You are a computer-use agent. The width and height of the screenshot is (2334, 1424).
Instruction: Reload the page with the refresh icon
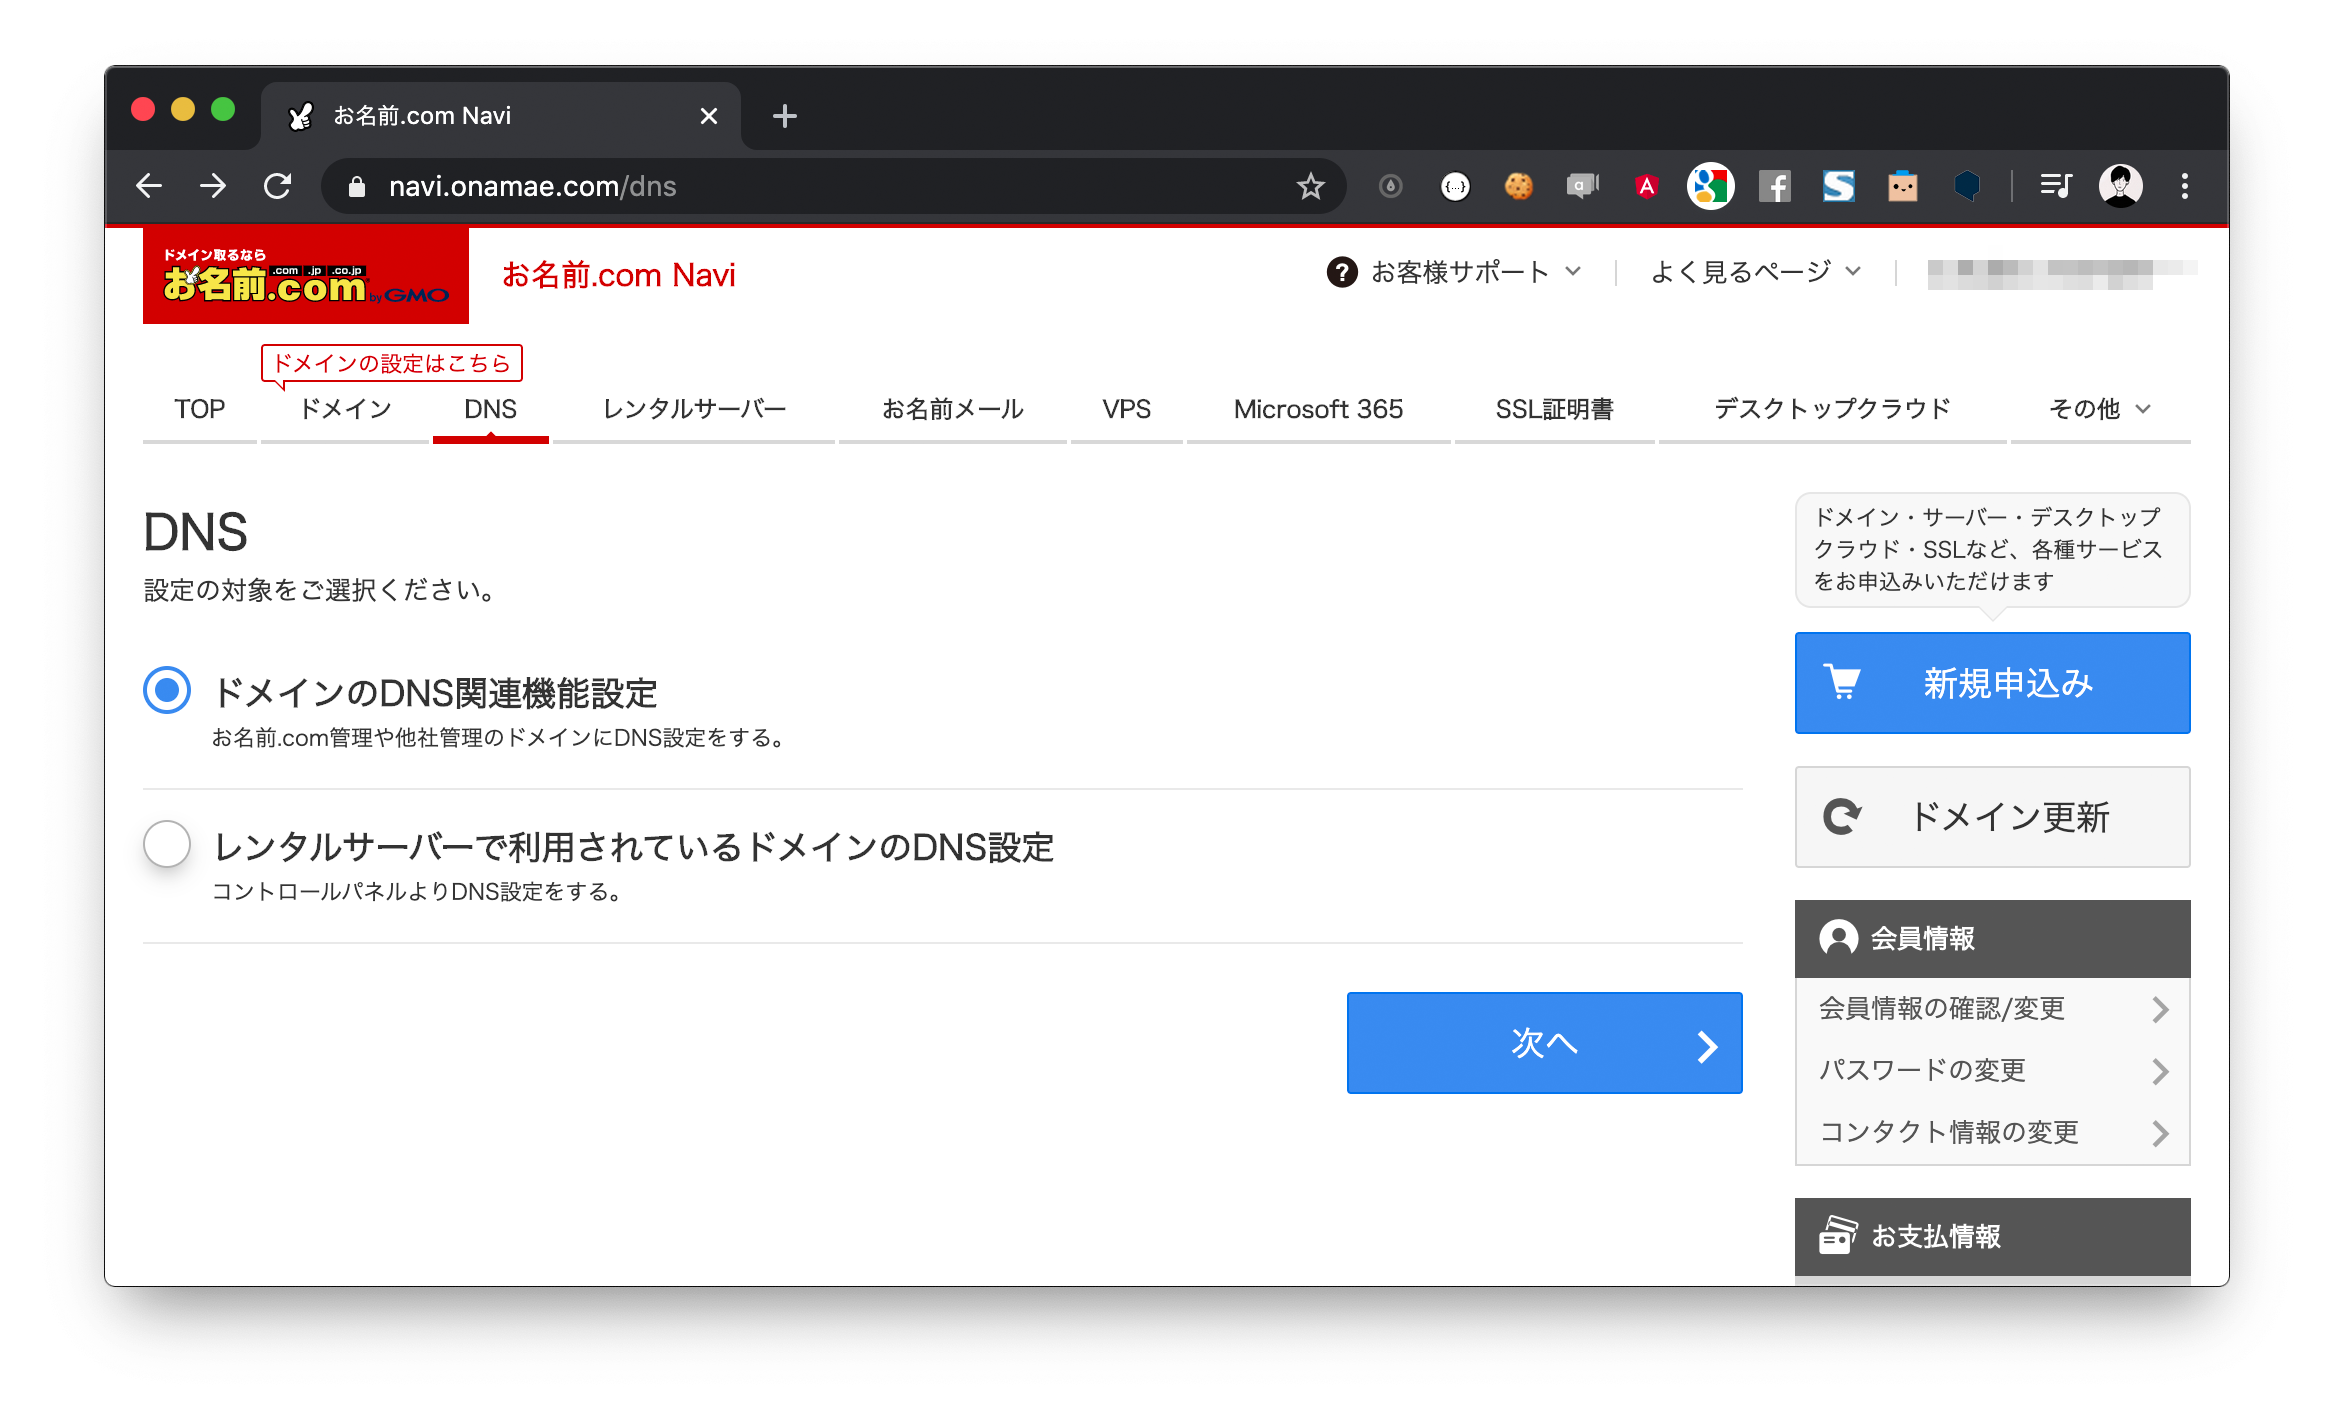(x=277, y=186)
